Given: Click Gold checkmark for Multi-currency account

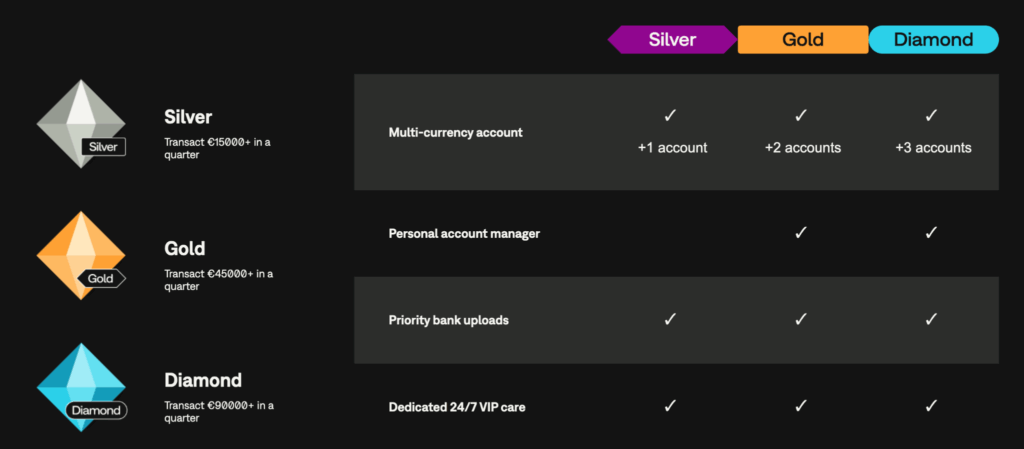Looking at the screenshot, I should [801, 115].
